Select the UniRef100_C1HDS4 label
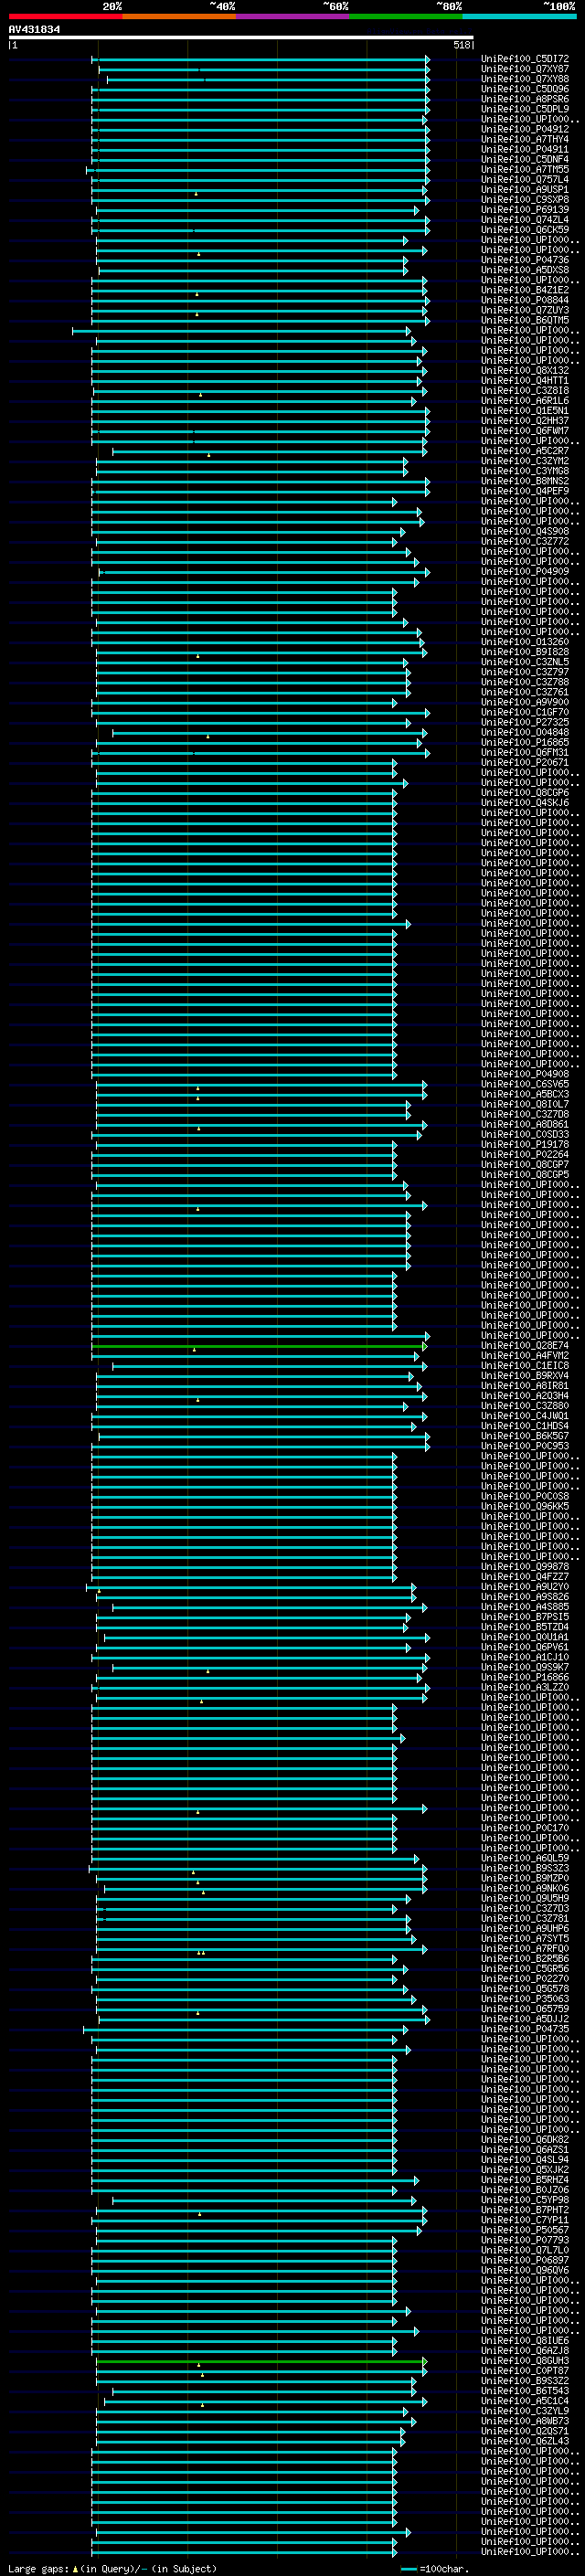The image size is (585, 2576). click(525, 1426)
